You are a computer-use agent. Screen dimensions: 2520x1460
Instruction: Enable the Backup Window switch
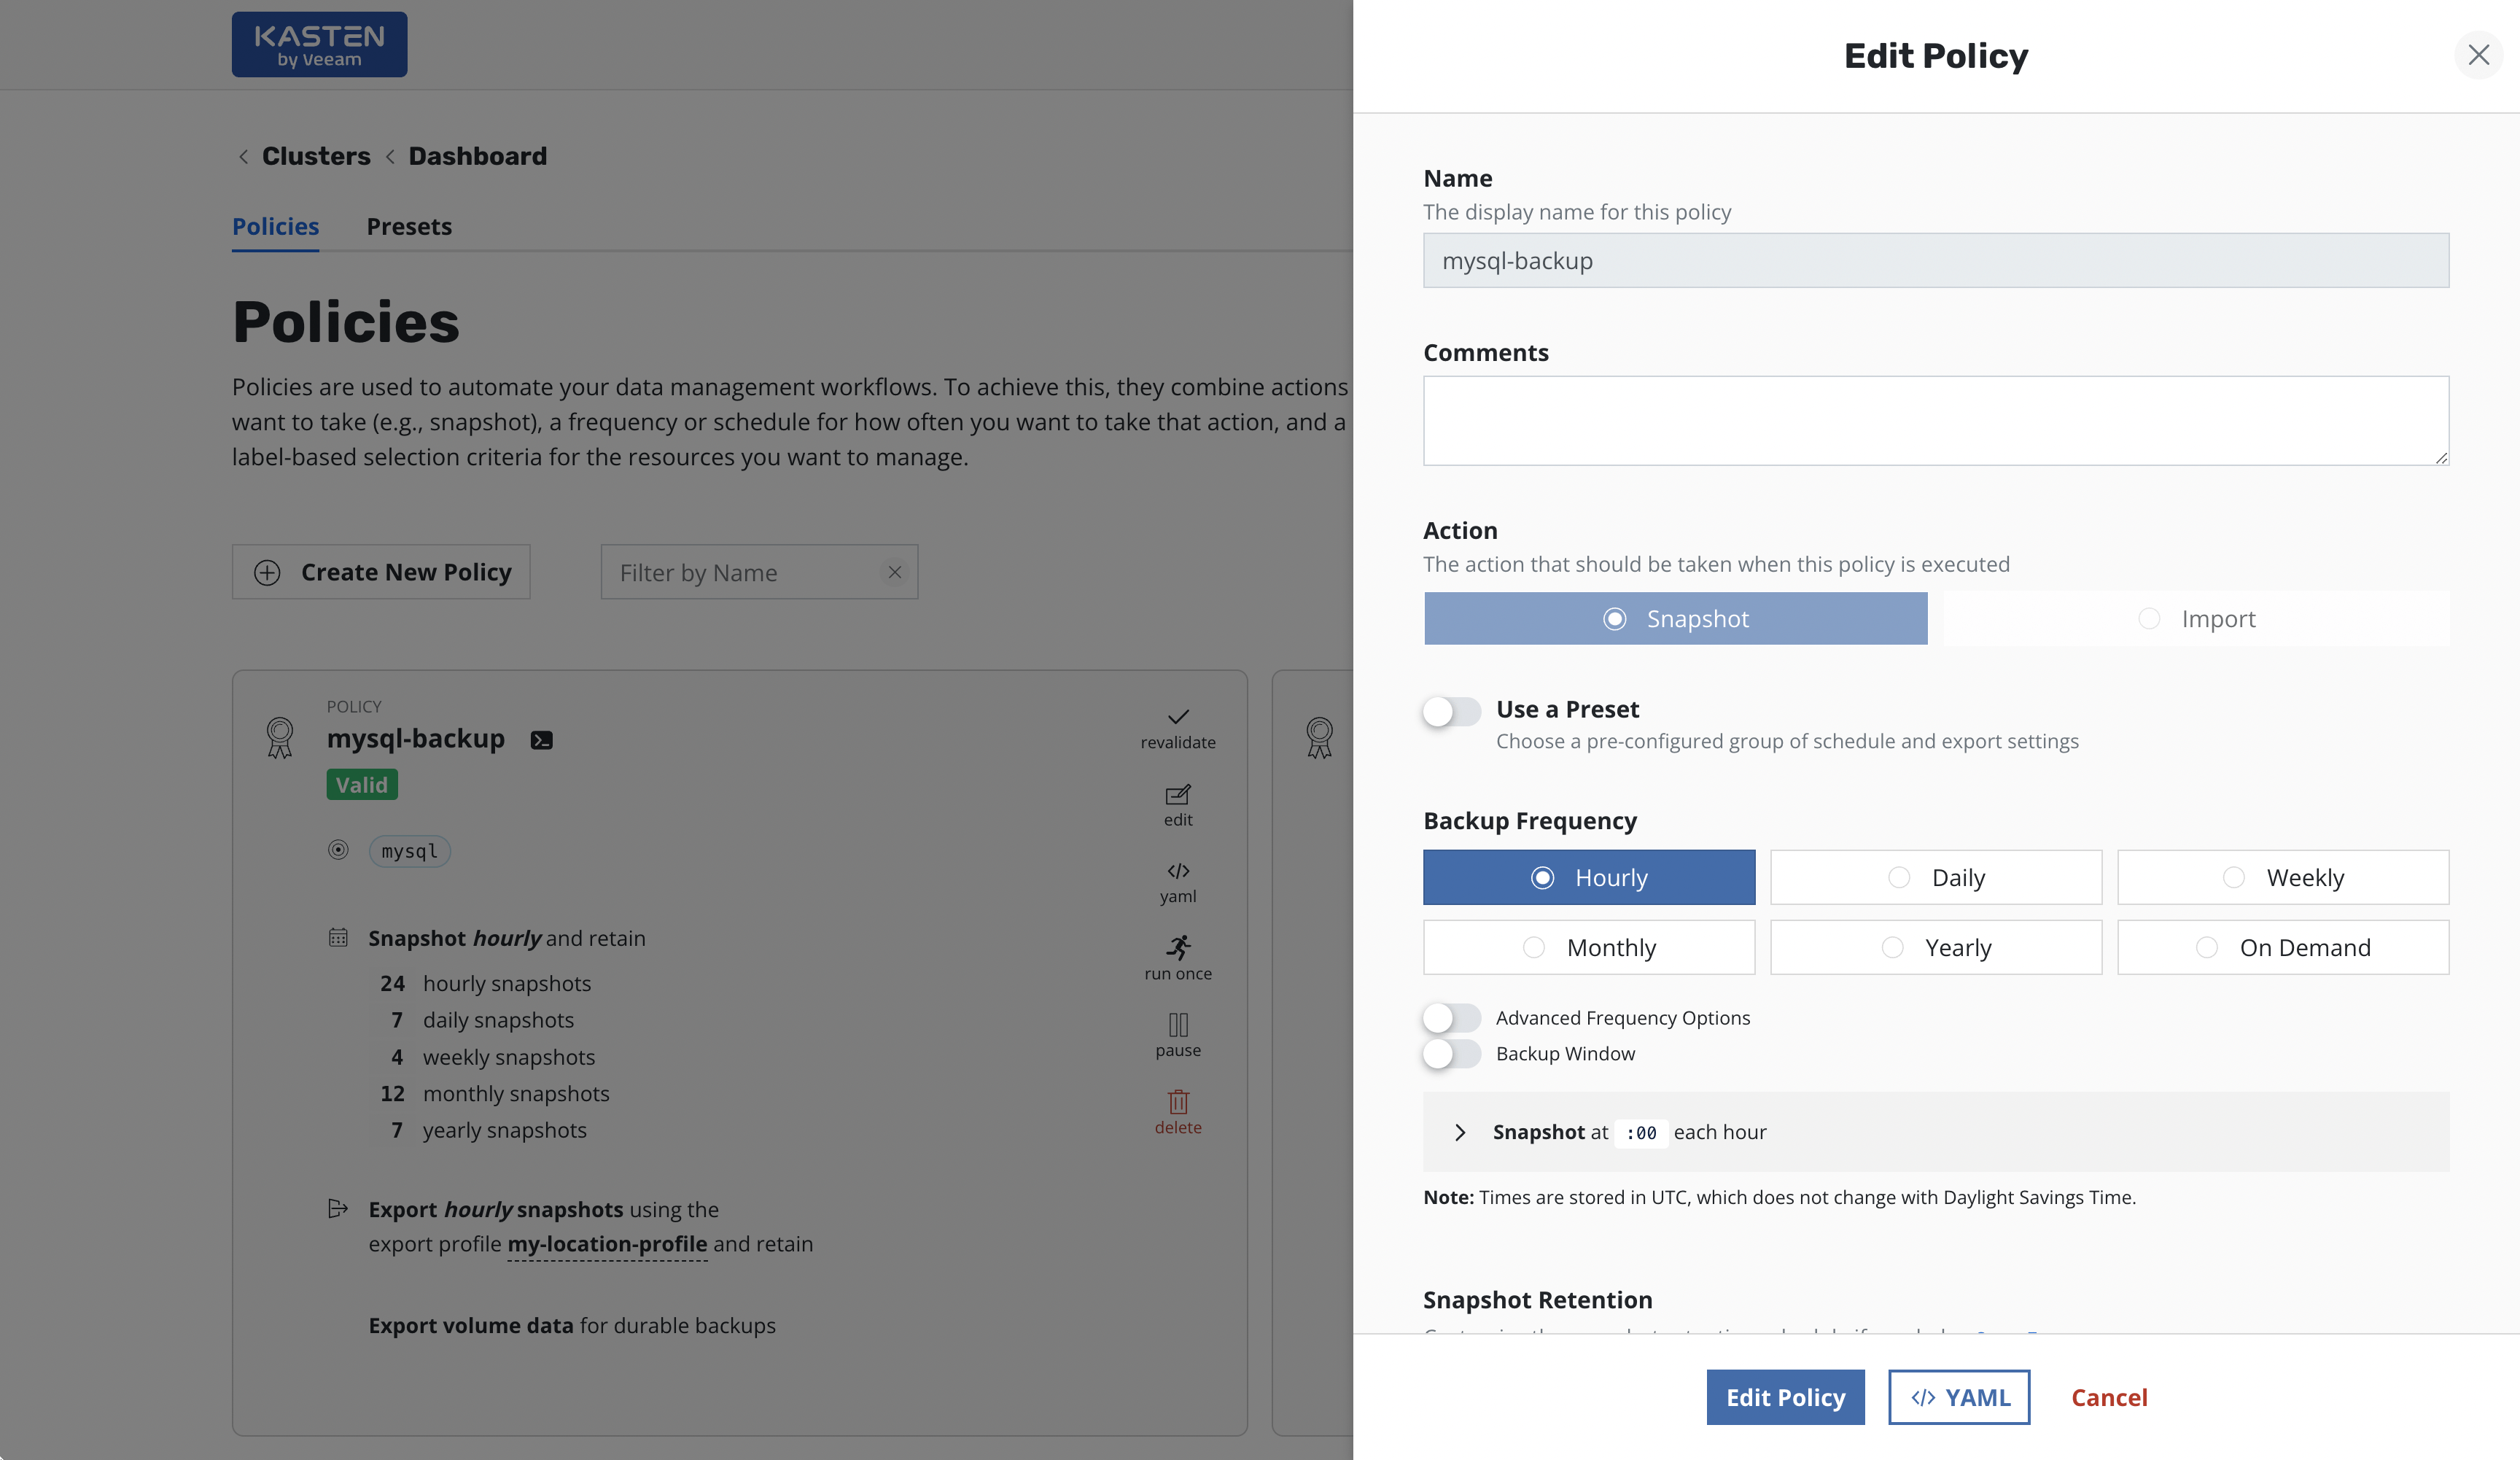click(1451, 1054)
